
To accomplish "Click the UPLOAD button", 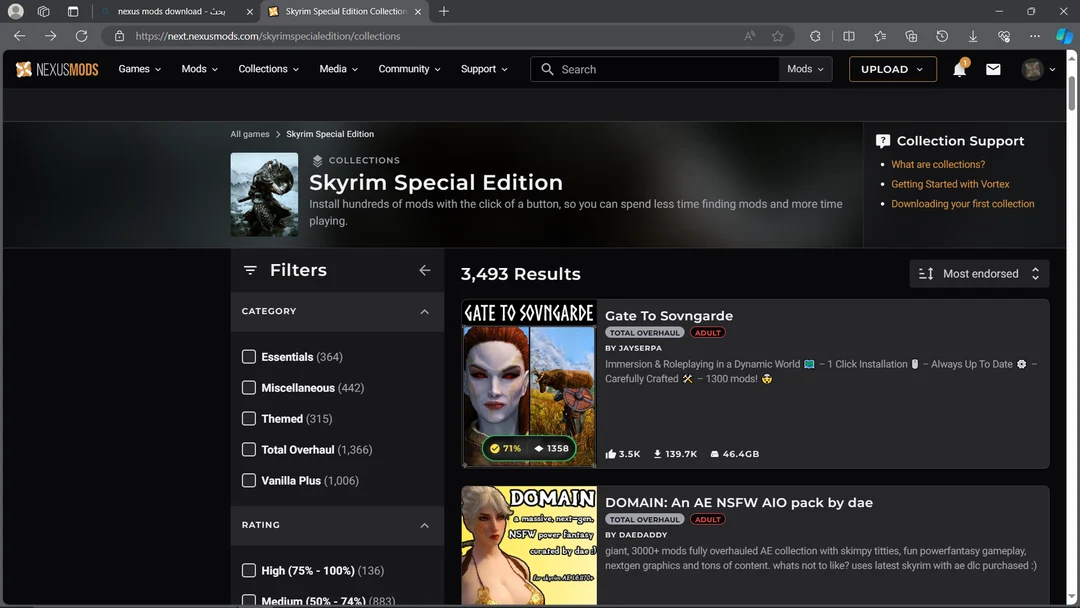I will (x=891, y=69).
